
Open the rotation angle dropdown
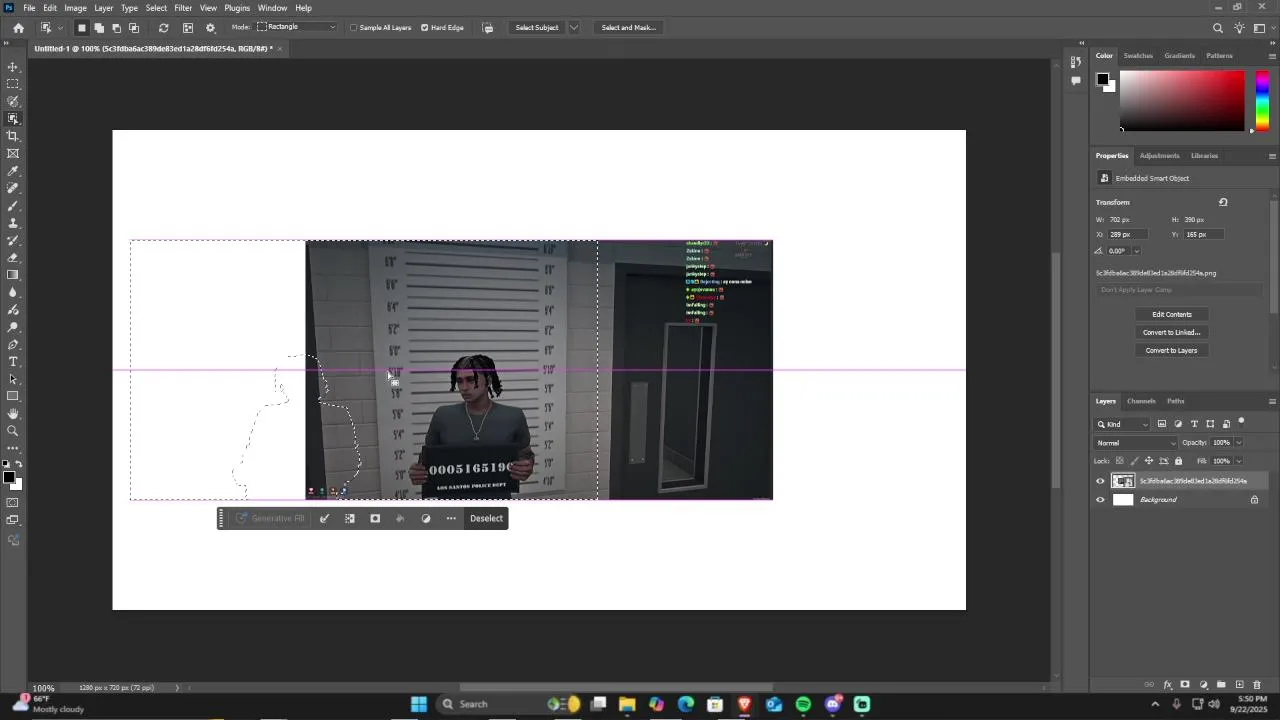point(1136,251)
